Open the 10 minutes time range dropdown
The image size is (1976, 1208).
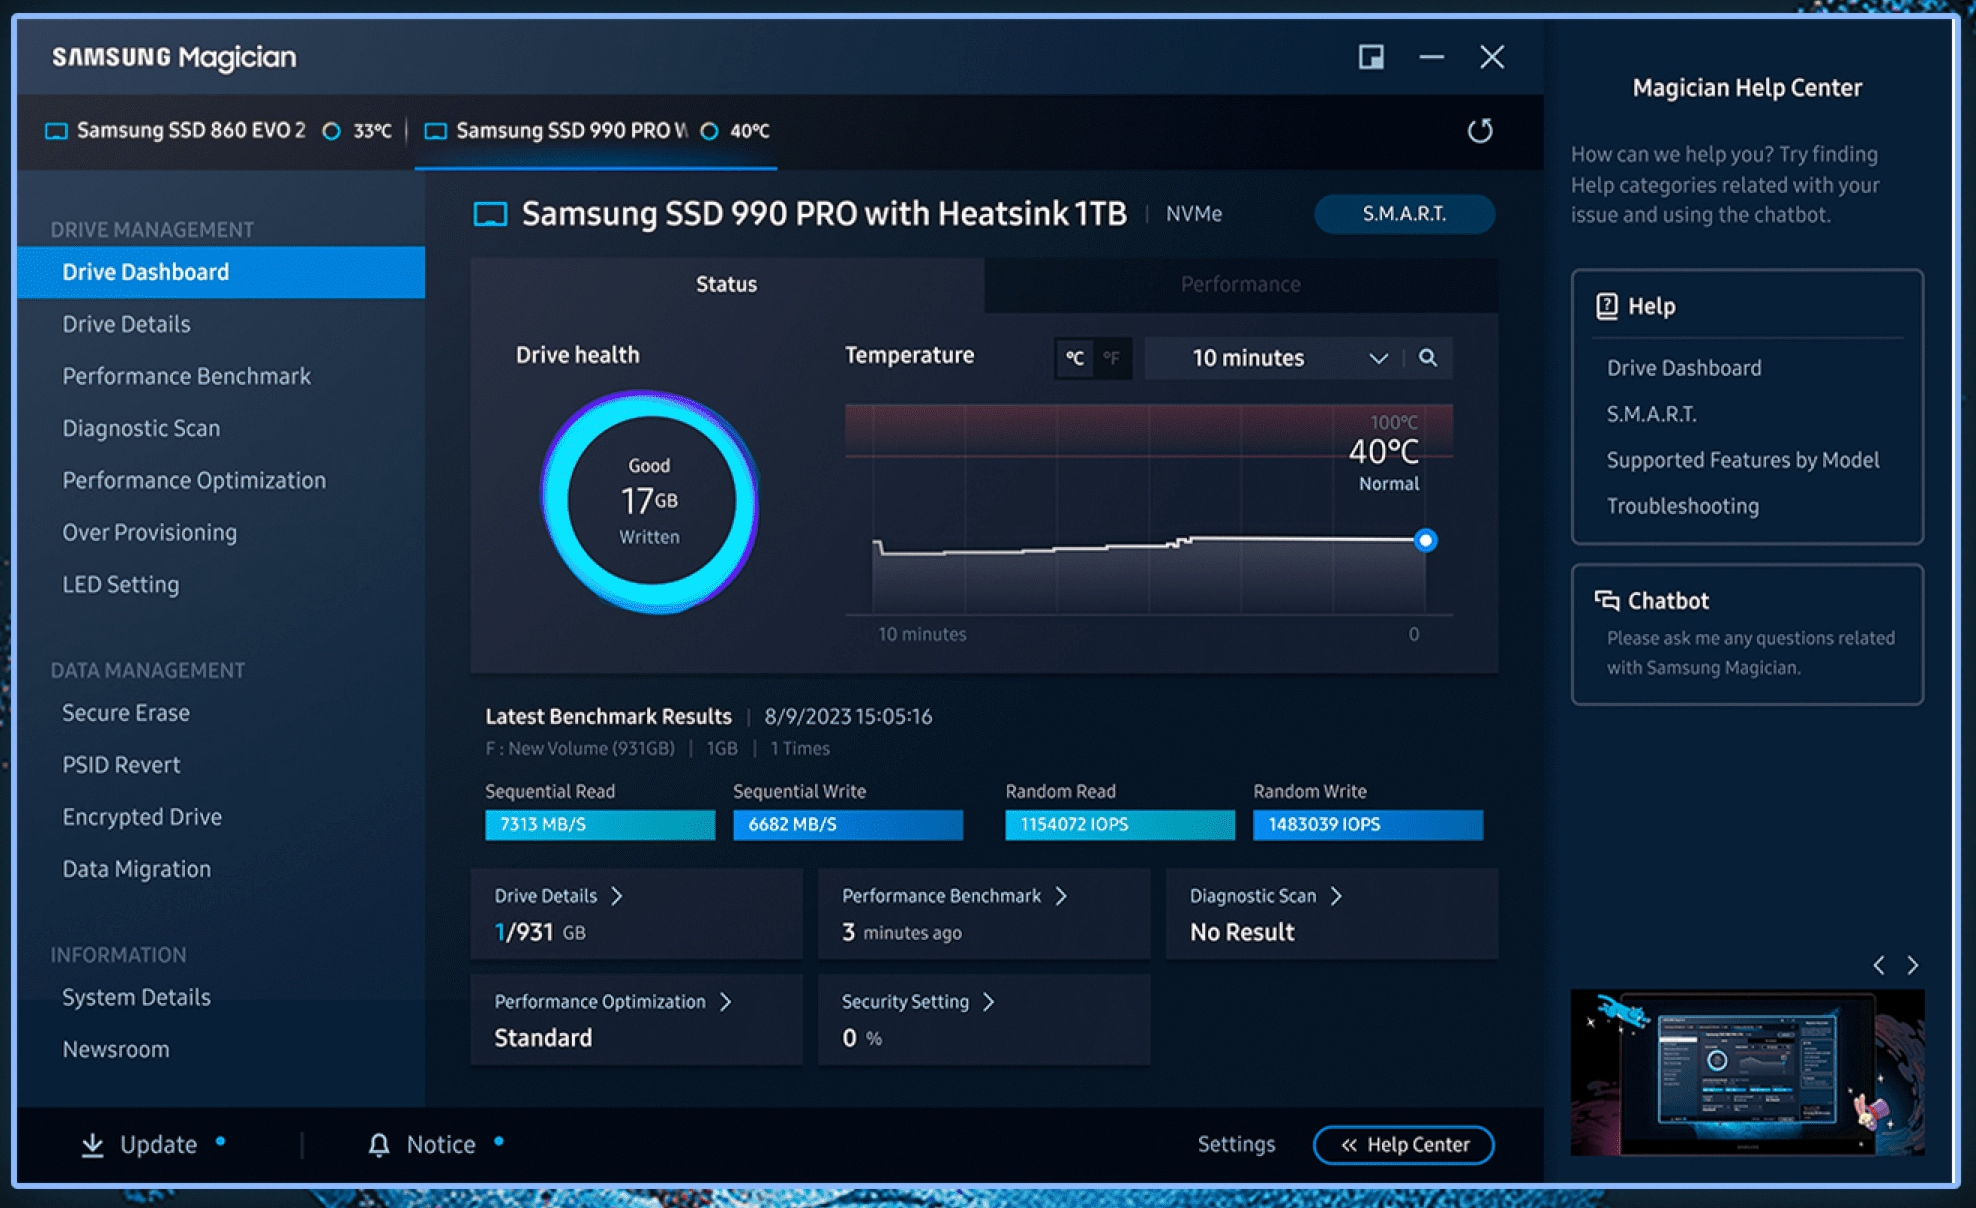pos(1378,358)
